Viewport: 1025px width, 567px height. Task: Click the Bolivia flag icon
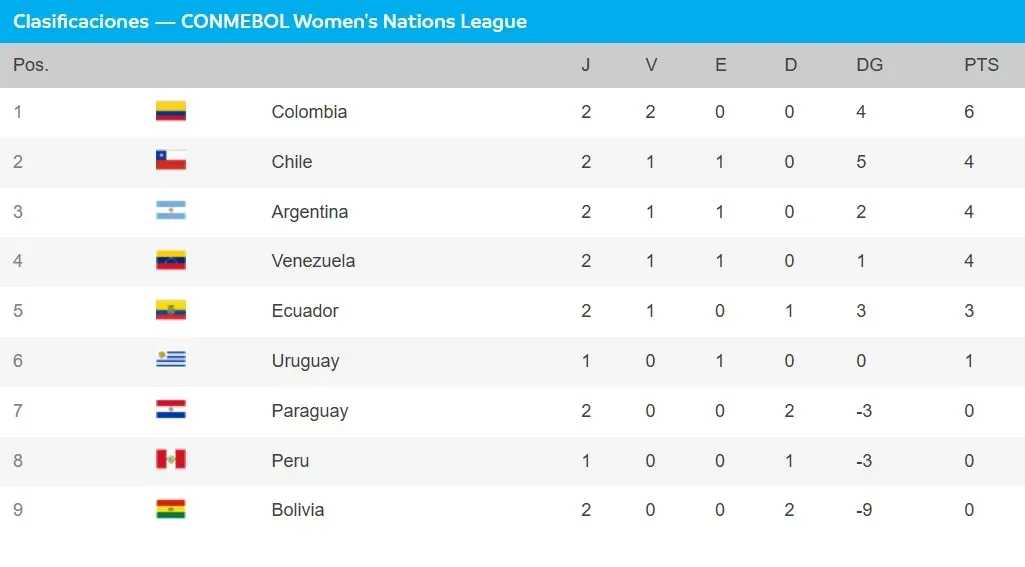tap(171, 510)
